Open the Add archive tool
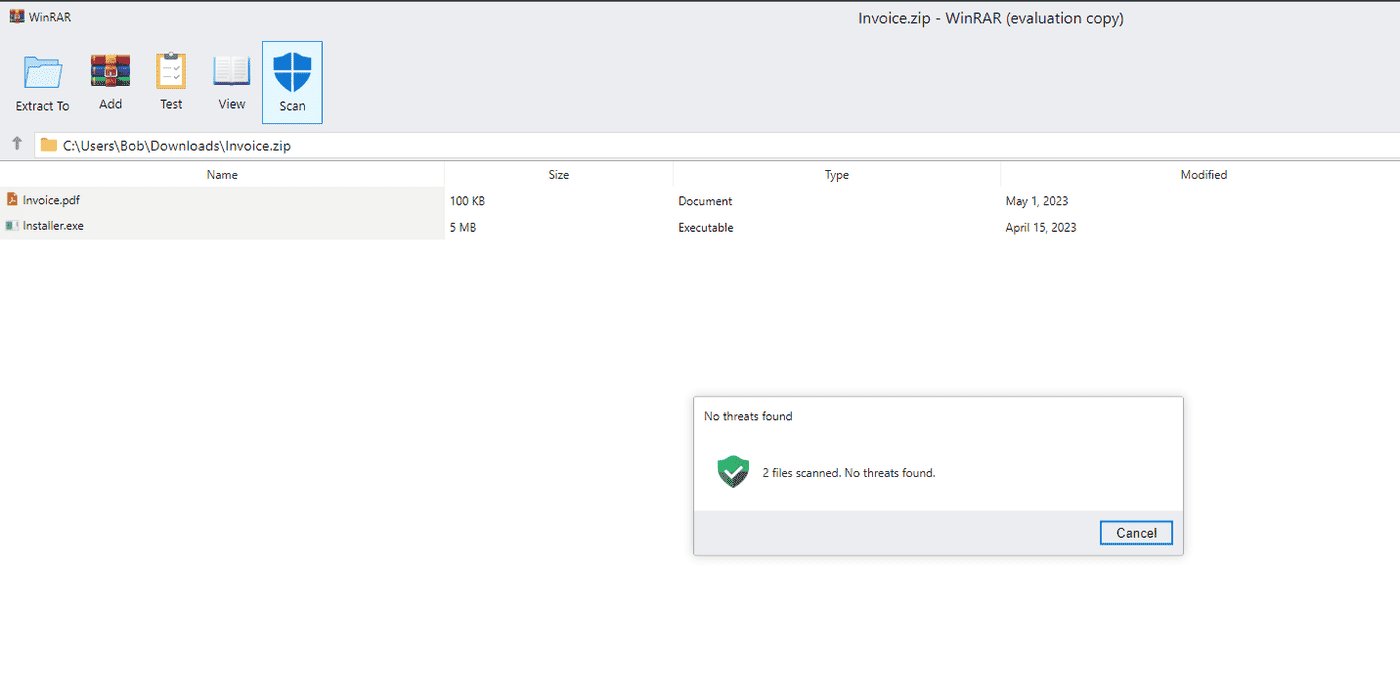Image resolution: width=1400 pixels, height=692 pixels. (x=110, y=82)
